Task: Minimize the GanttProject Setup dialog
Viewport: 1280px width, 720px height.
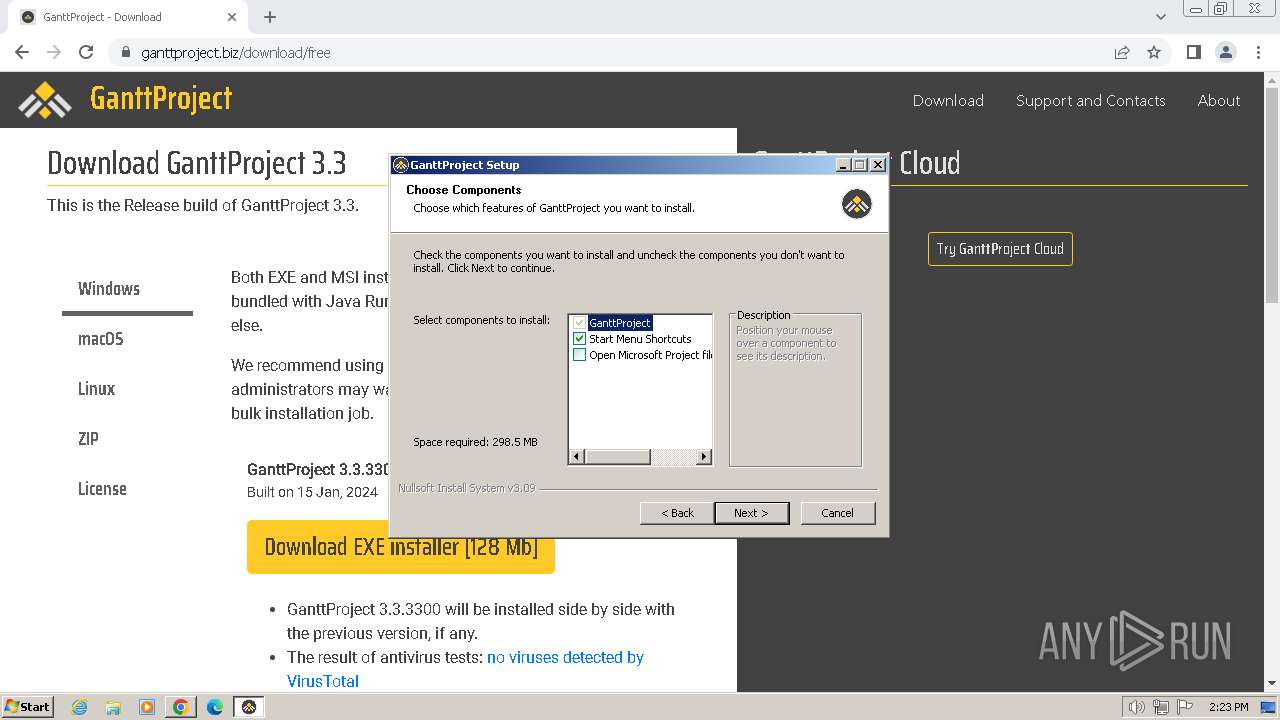Action: [843, 165]
